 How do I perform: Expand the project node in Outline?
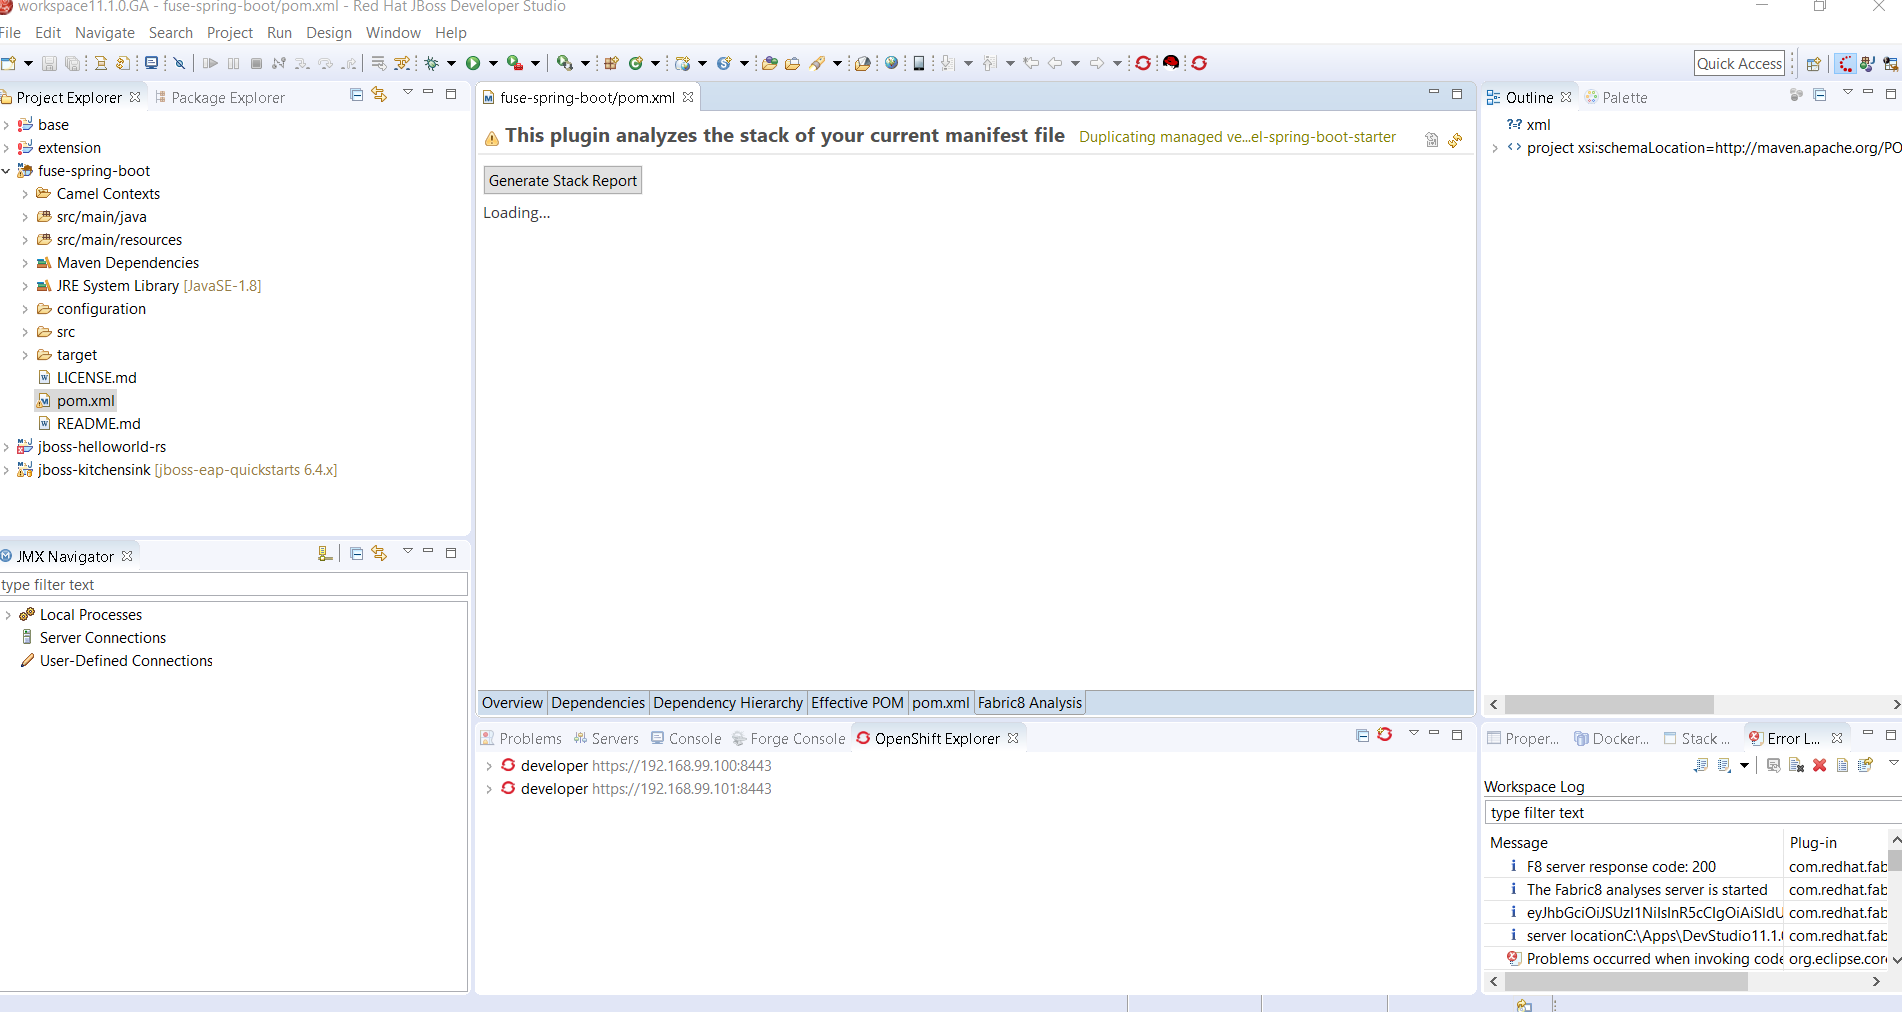click(1495, 148)
